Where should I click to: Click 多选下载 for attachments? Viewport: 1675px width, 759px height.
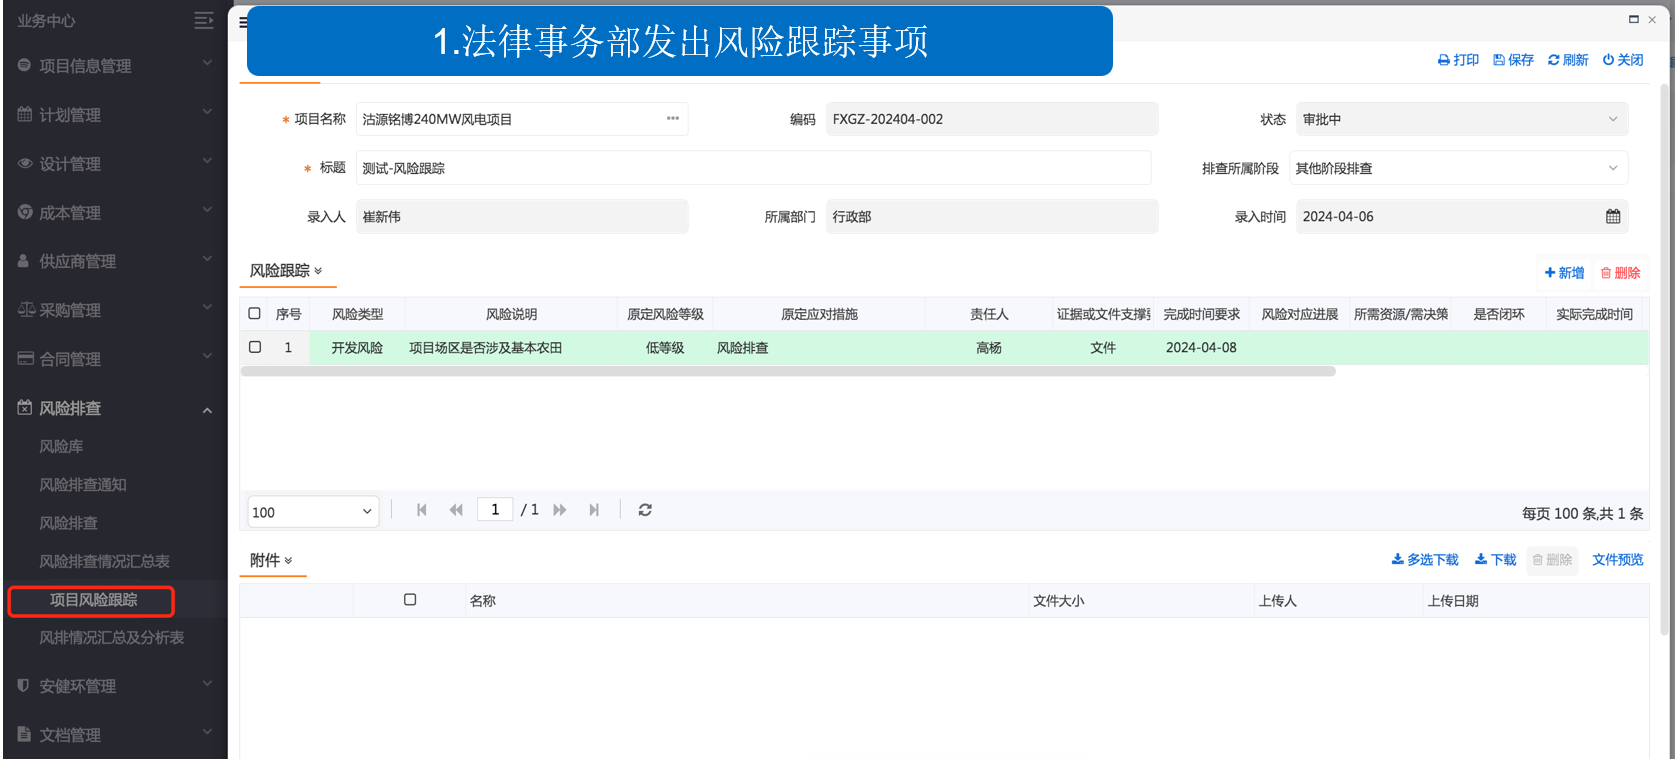(1425, 560)
